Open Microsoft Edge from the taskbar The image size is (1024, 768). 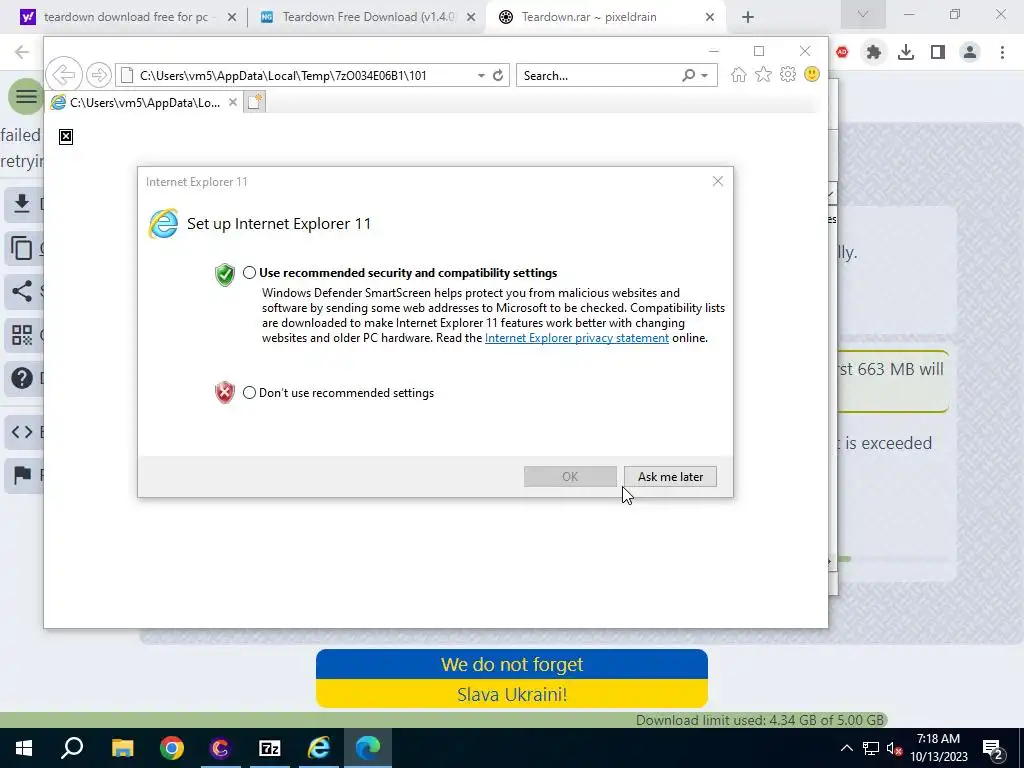point(368,748)
